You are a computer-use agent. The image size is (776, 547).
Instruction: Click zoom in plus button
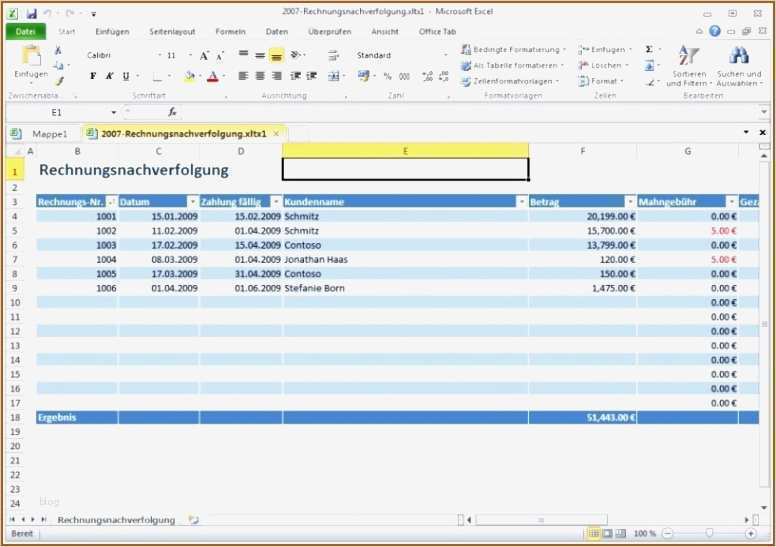coord(751,534)
